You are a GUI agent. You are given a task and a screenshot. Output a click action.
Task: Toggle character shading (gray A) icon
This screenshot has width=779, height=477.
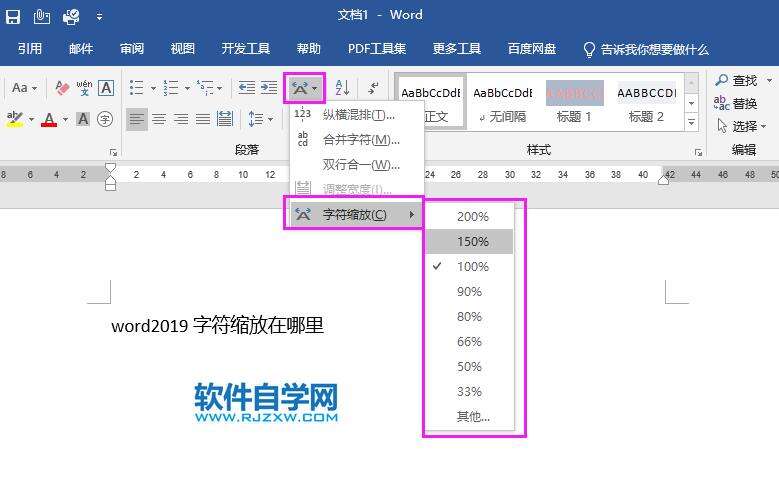pos(83,119)
